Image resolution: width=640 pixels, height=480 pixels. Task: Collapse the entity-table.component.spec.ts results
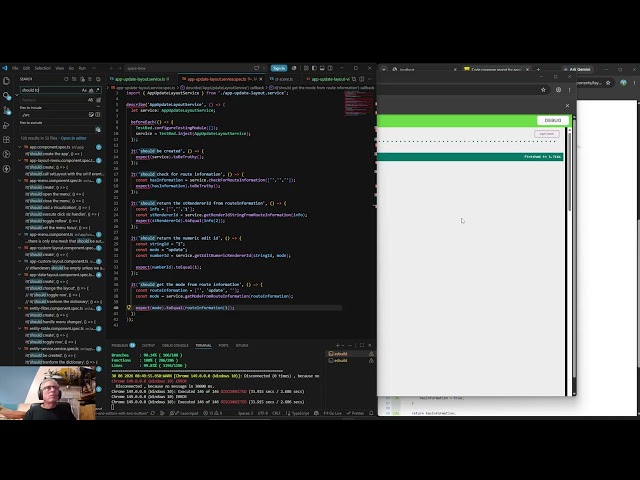(x=19, y=328)
